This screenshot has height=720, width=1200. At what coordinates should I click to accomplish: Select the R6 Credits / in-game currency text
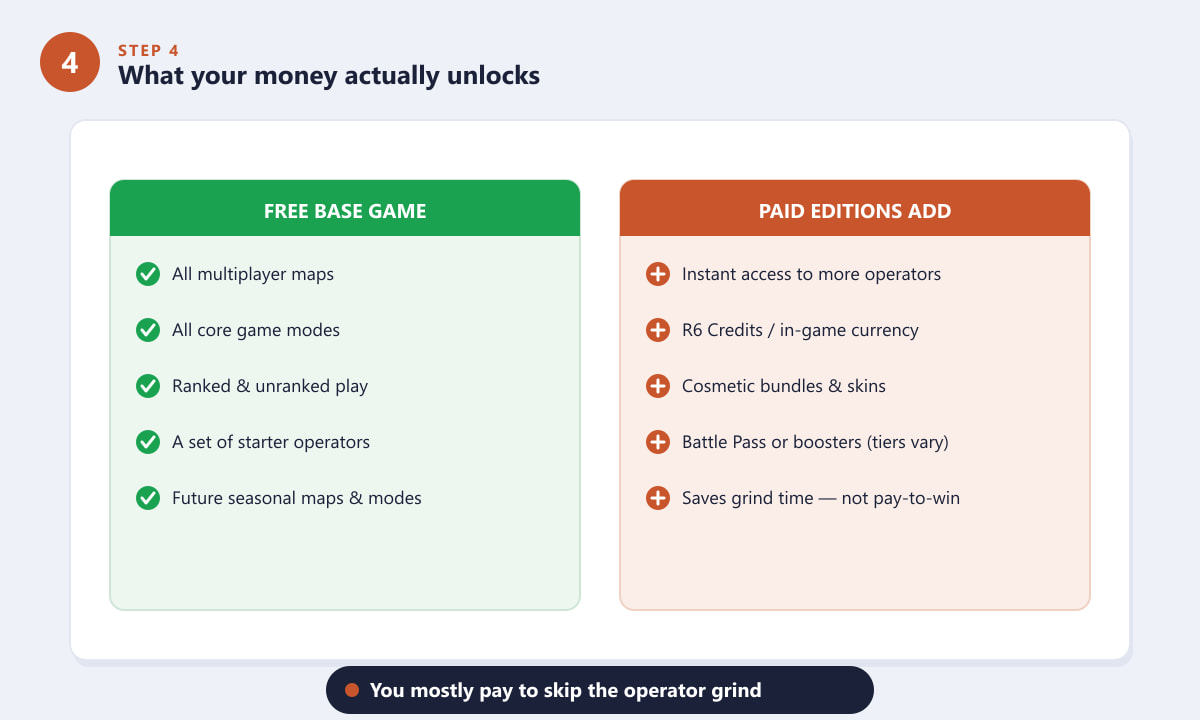tap(800, 330)
